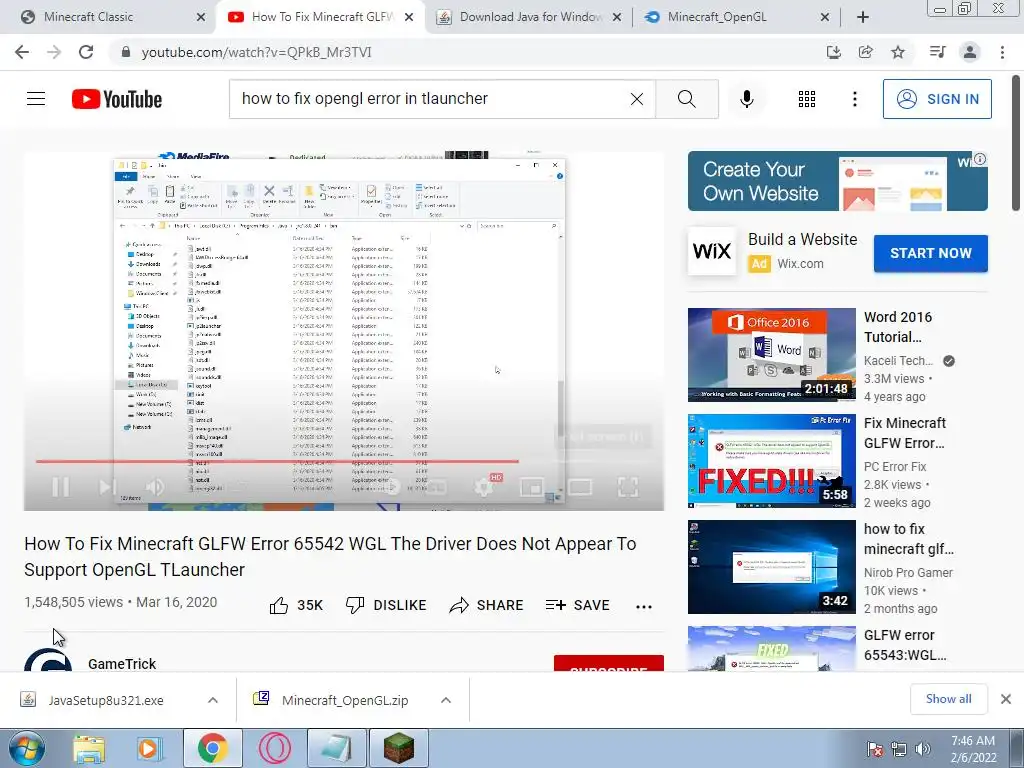
Task: Start voice search with the microphone
Action: click(746, 99)
